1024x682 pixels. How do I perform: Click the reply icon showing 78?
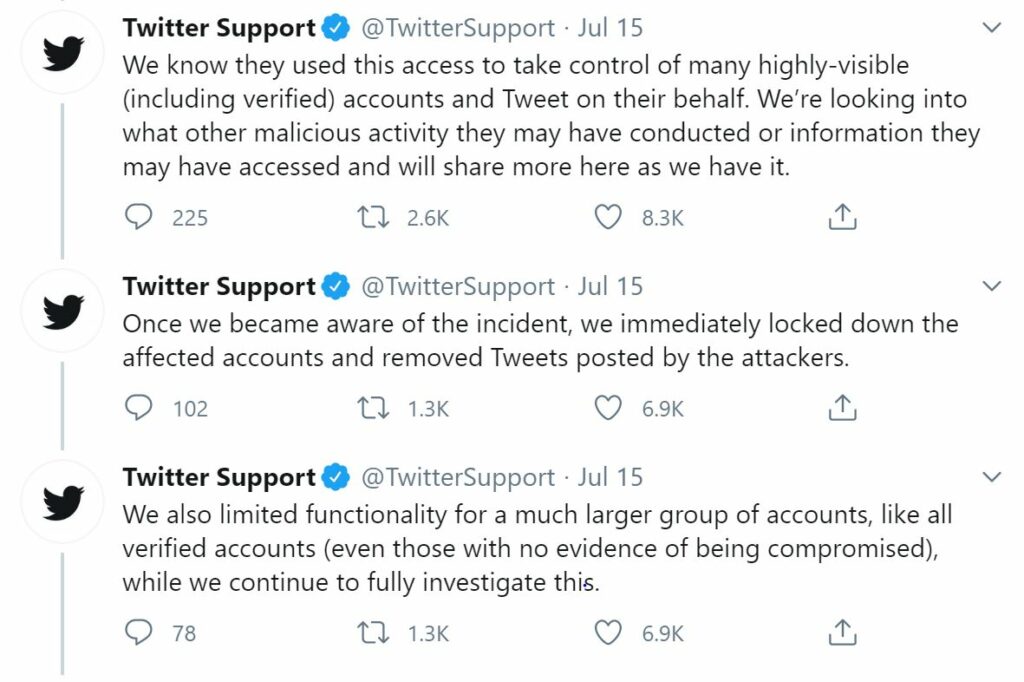[x=140, y=633]
